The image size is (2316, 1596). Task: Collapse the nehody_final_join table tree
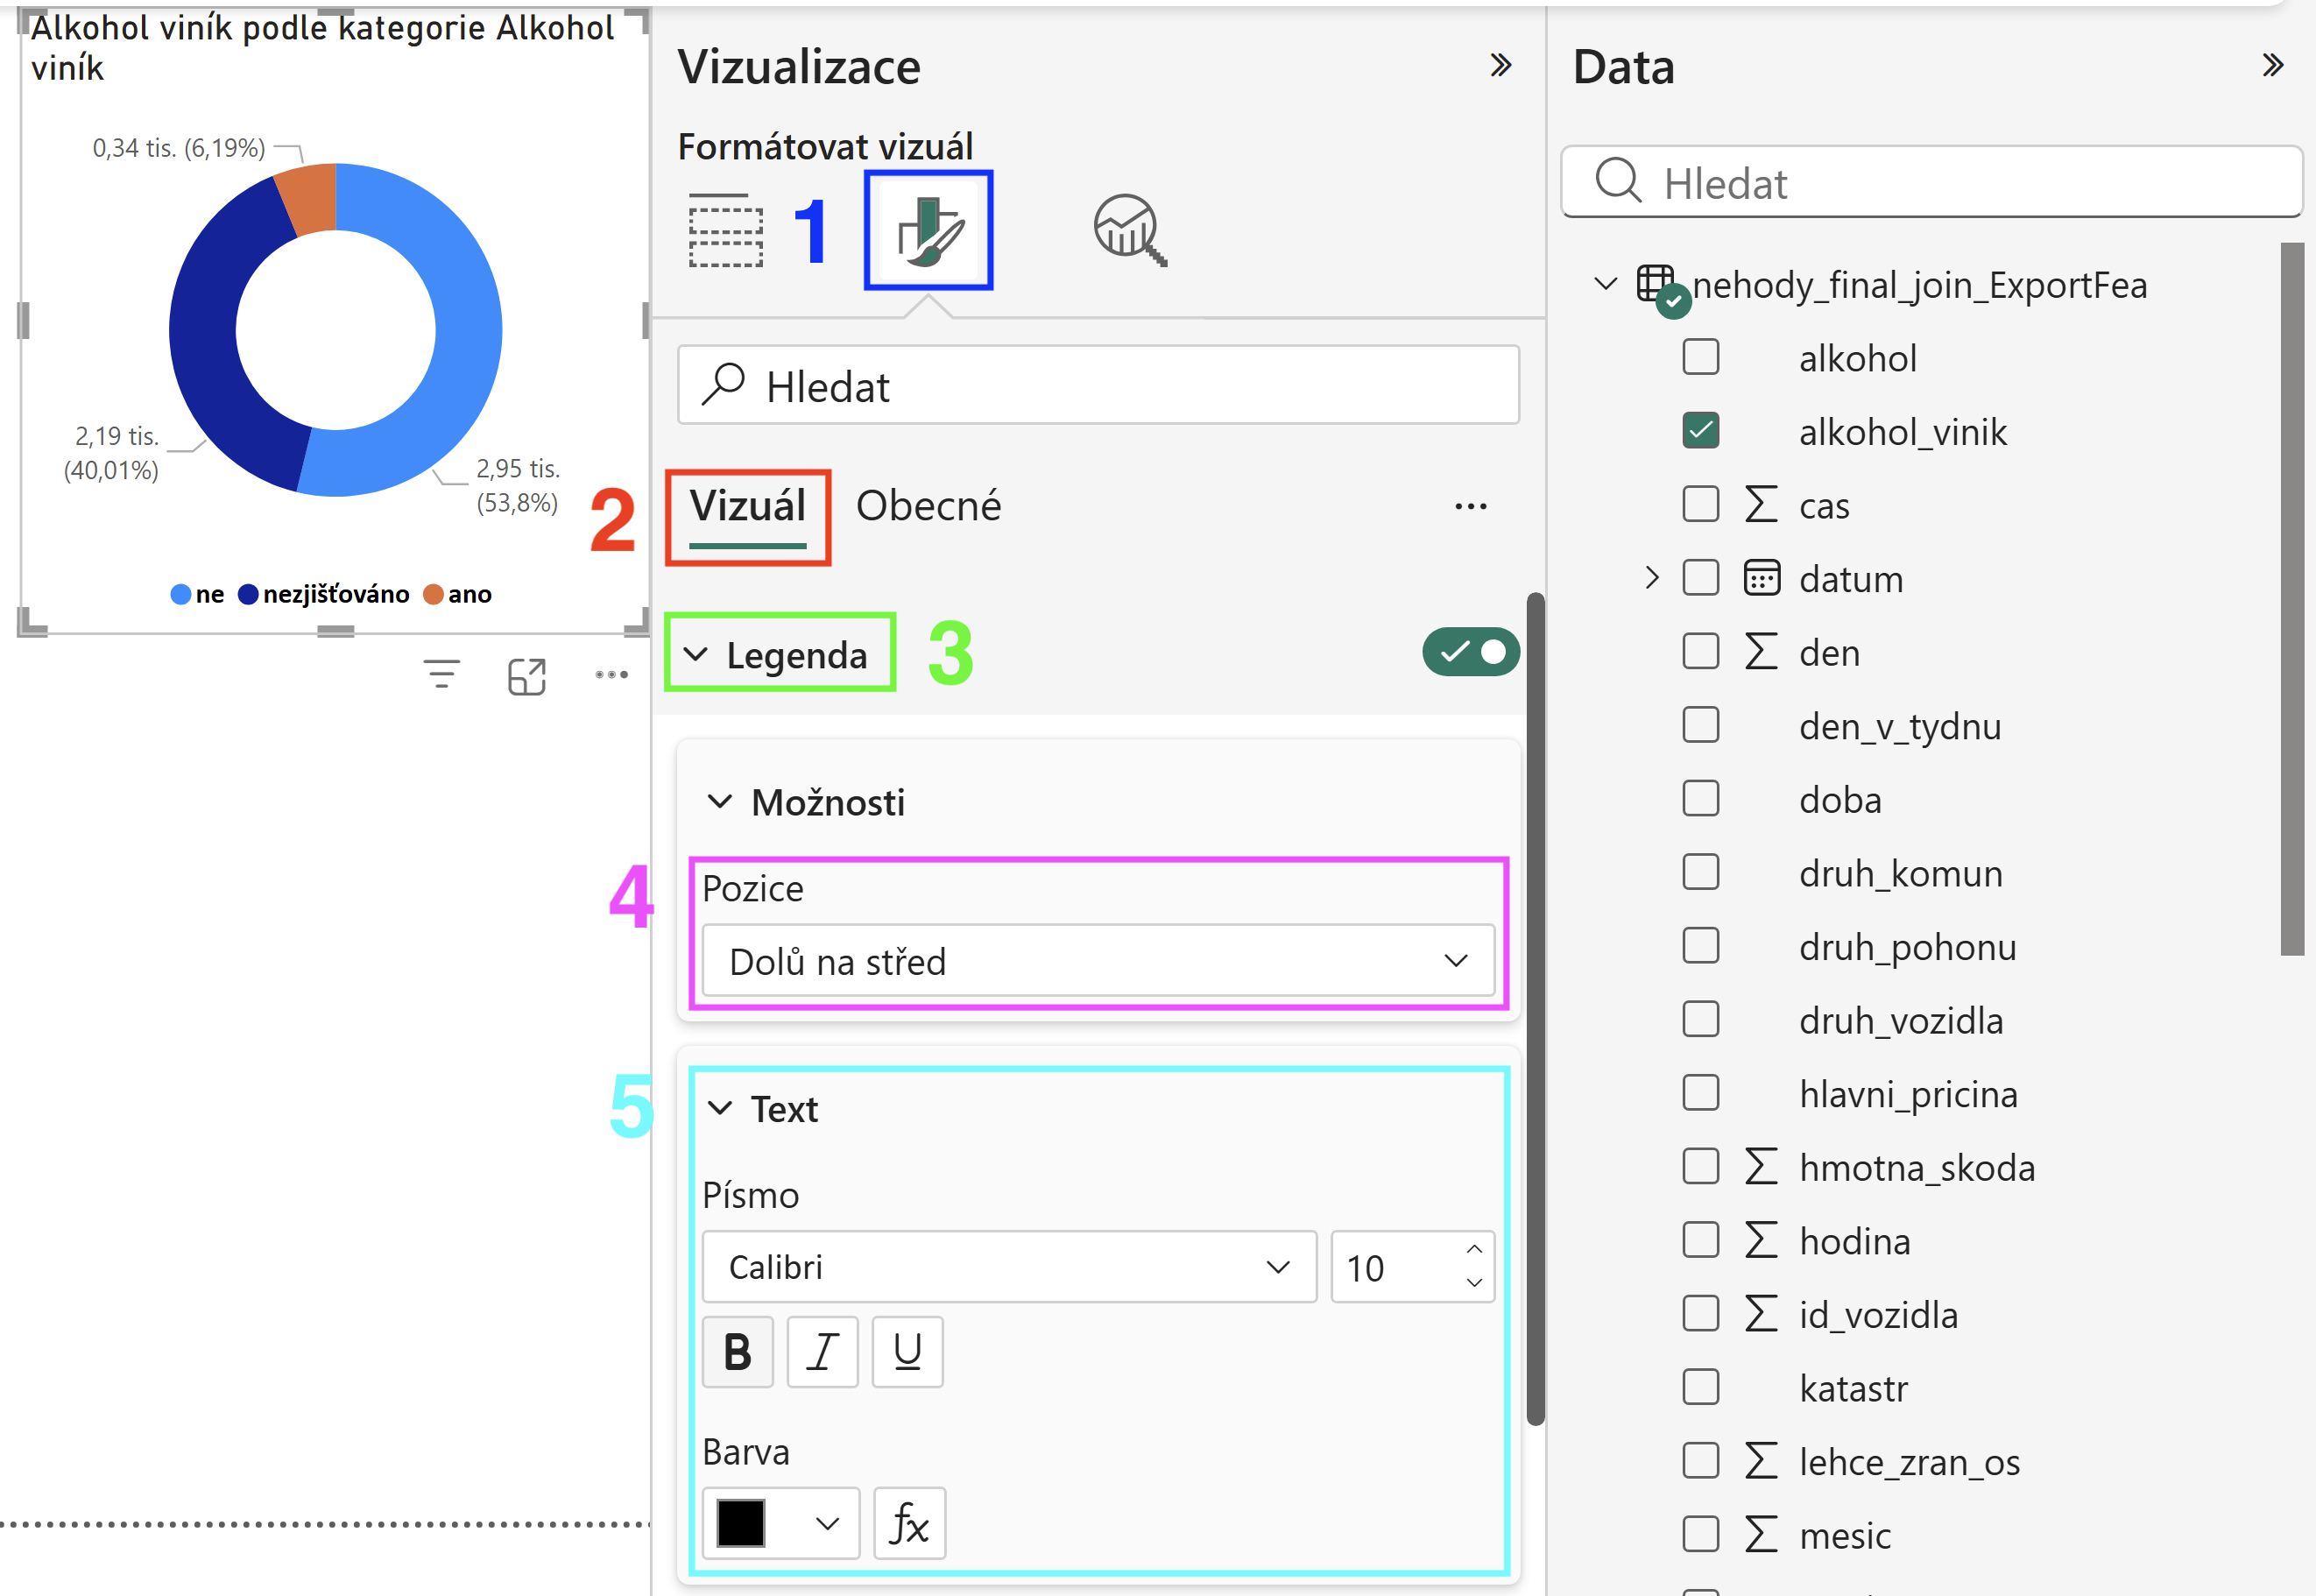click(x=1605, y=284)
